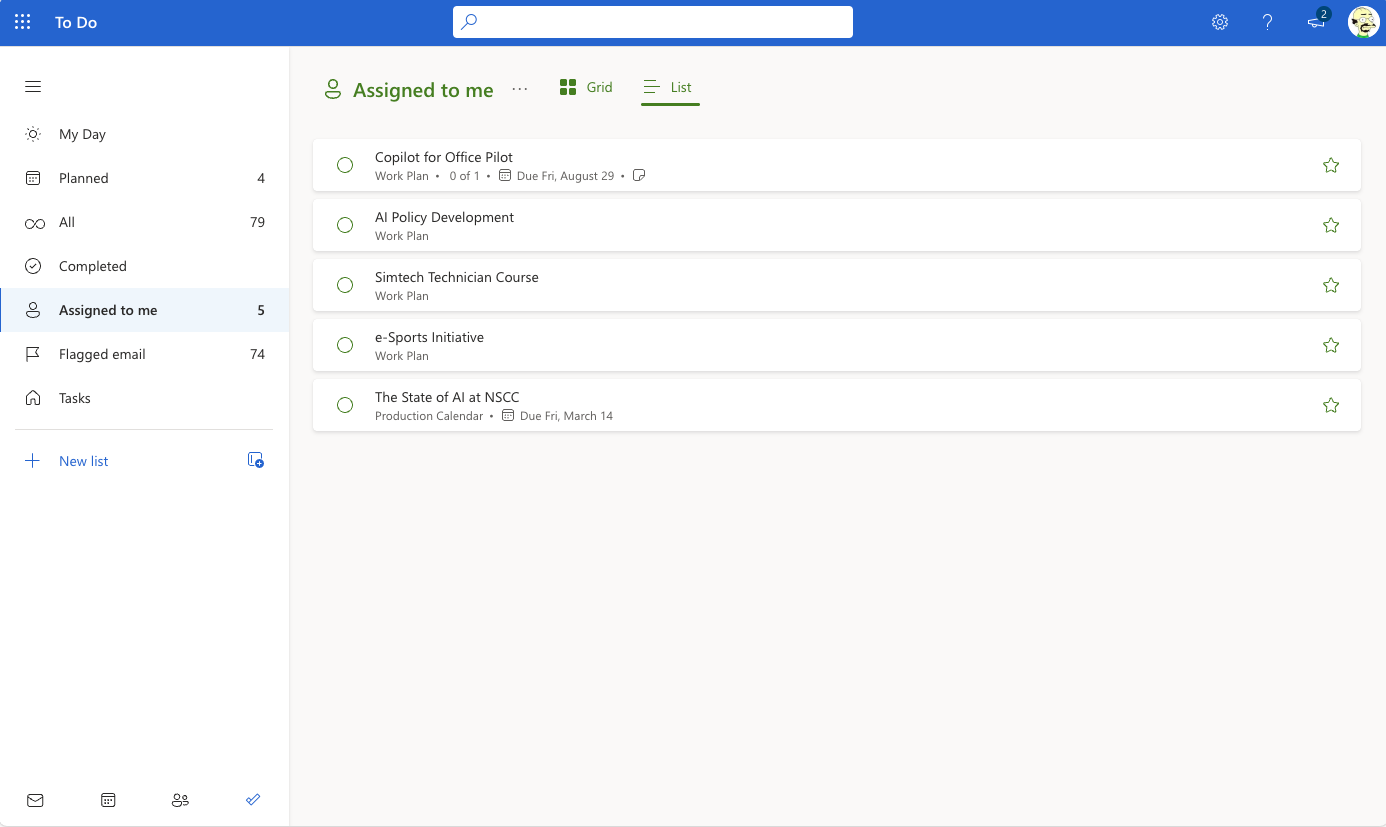Open the What's New megaphone icon
This screenshot has height=827, width=1386.
click(1316, 22)
